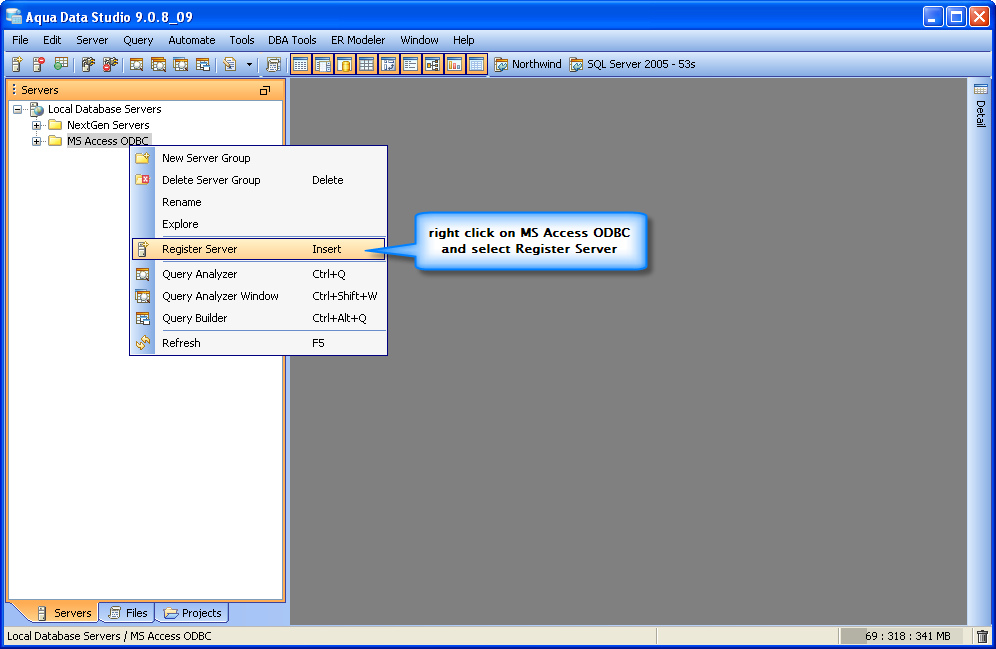This screenshot has width=996, height=649.
Task: Toggle the last blue table view button
Action: [x=476, y=64]
